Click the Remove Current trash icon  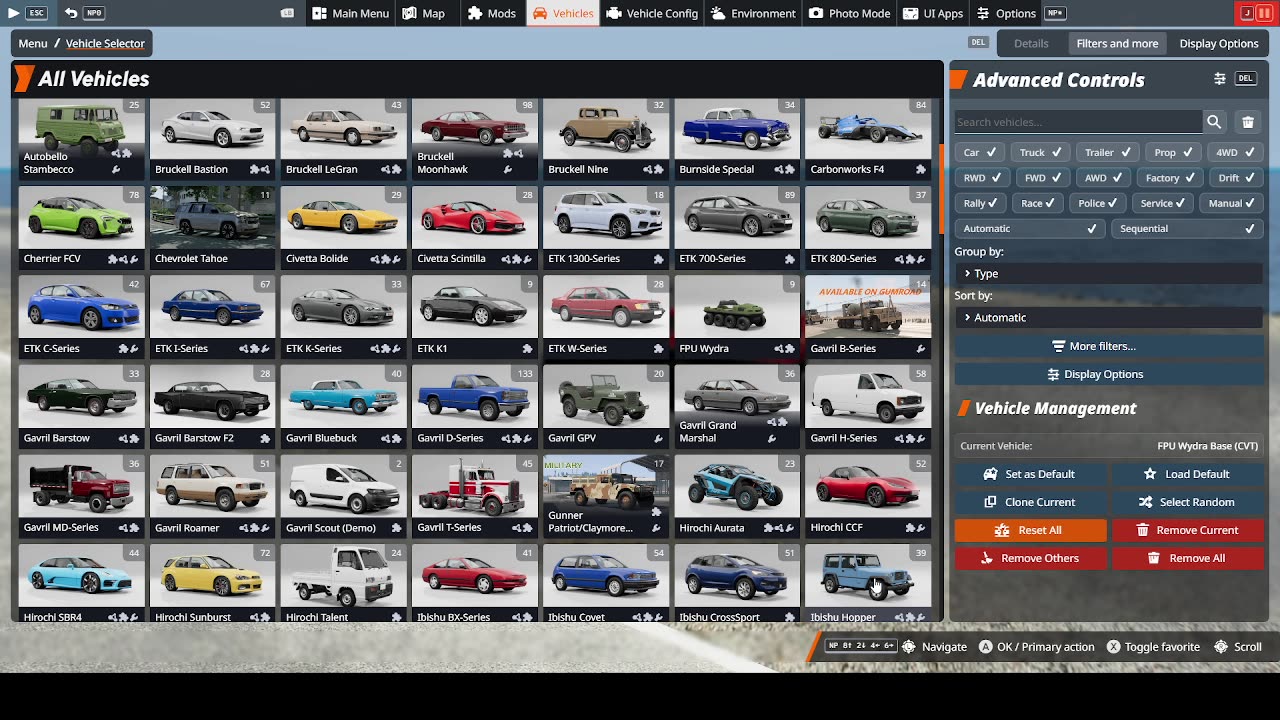click(x=1141, y=530)
